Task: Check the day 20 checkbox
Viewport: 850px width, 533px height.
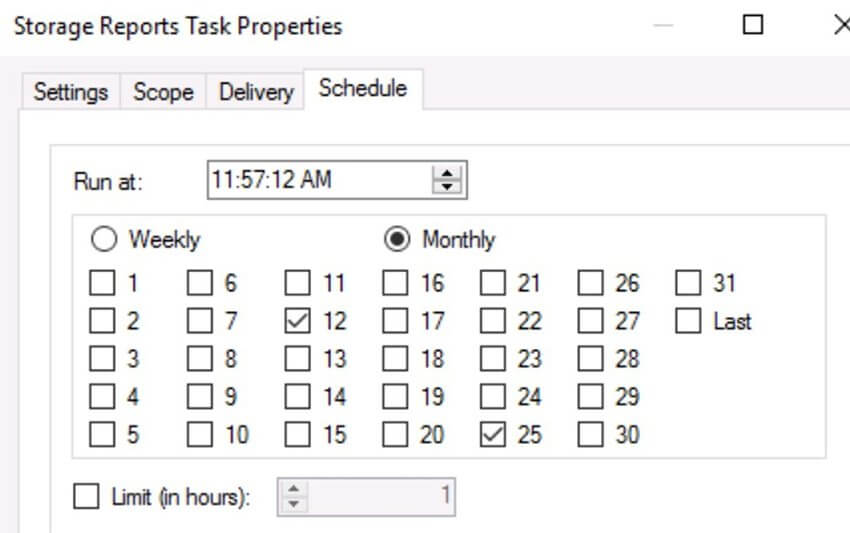Action: tap(395, 434)
